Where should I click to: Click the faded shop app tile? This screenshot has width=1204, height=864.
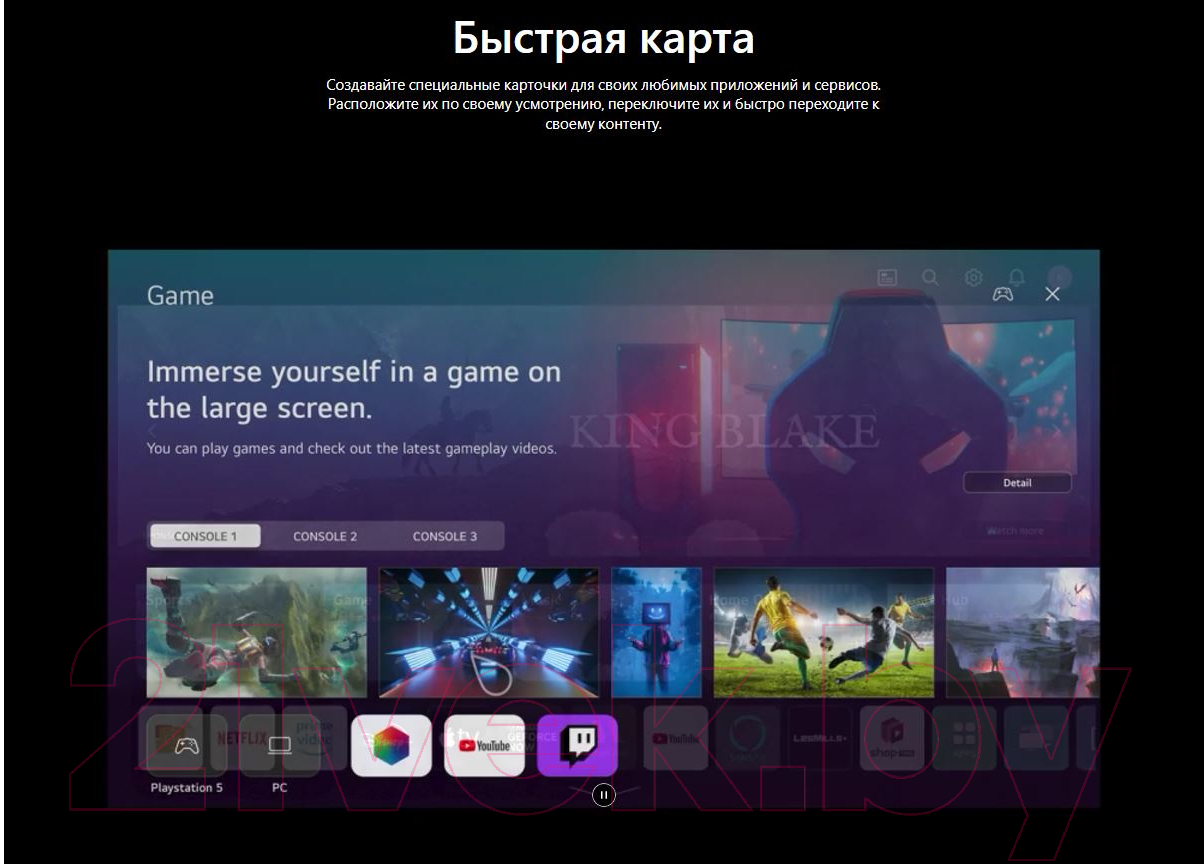[x=892, y=738]
